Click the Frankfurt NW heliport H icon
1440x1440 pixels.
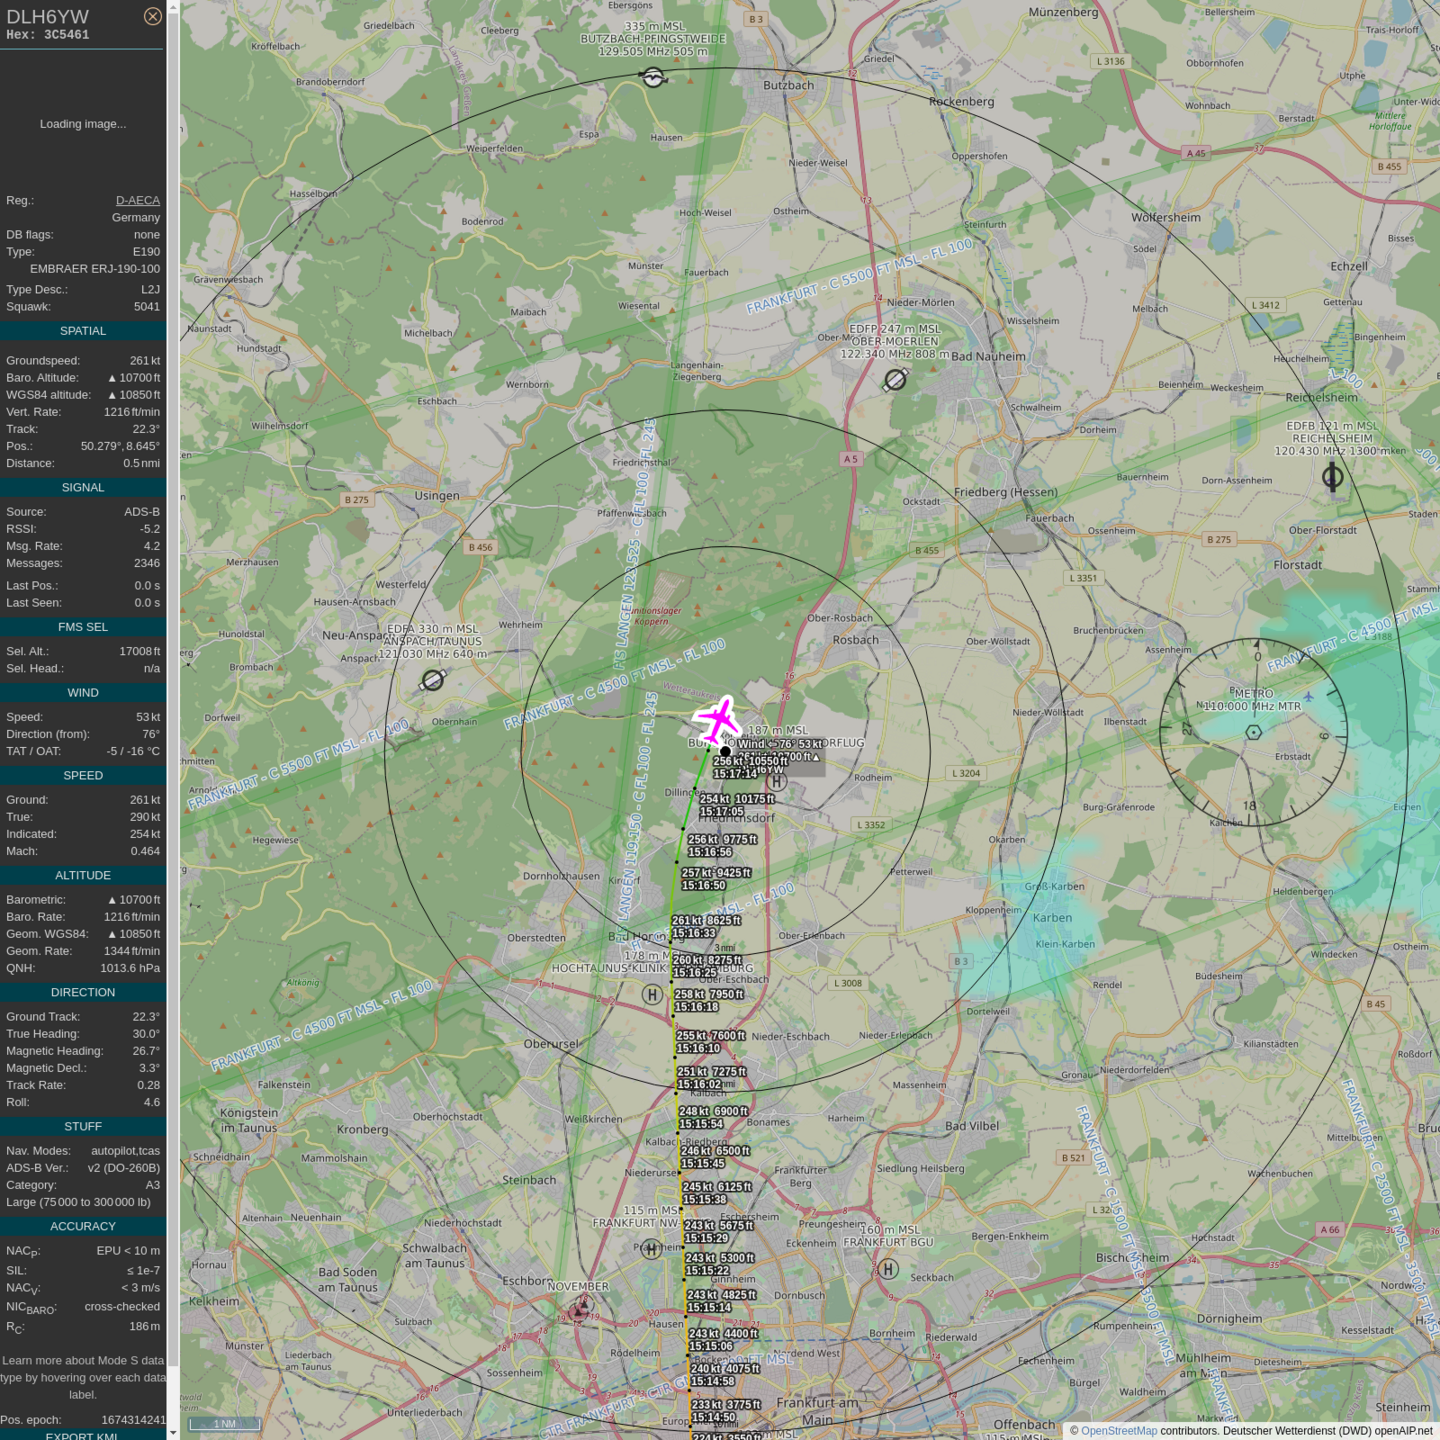click(x=651, y=1248)
